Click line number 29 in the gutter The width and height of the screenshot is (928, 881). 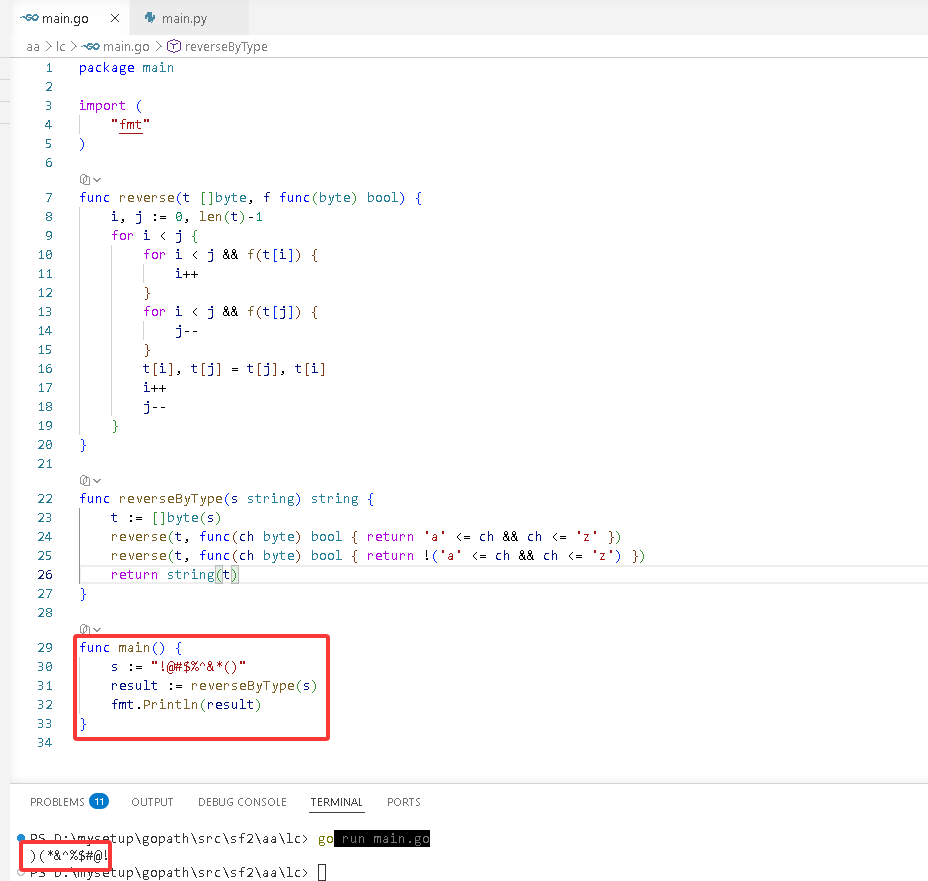click(45, 647)
